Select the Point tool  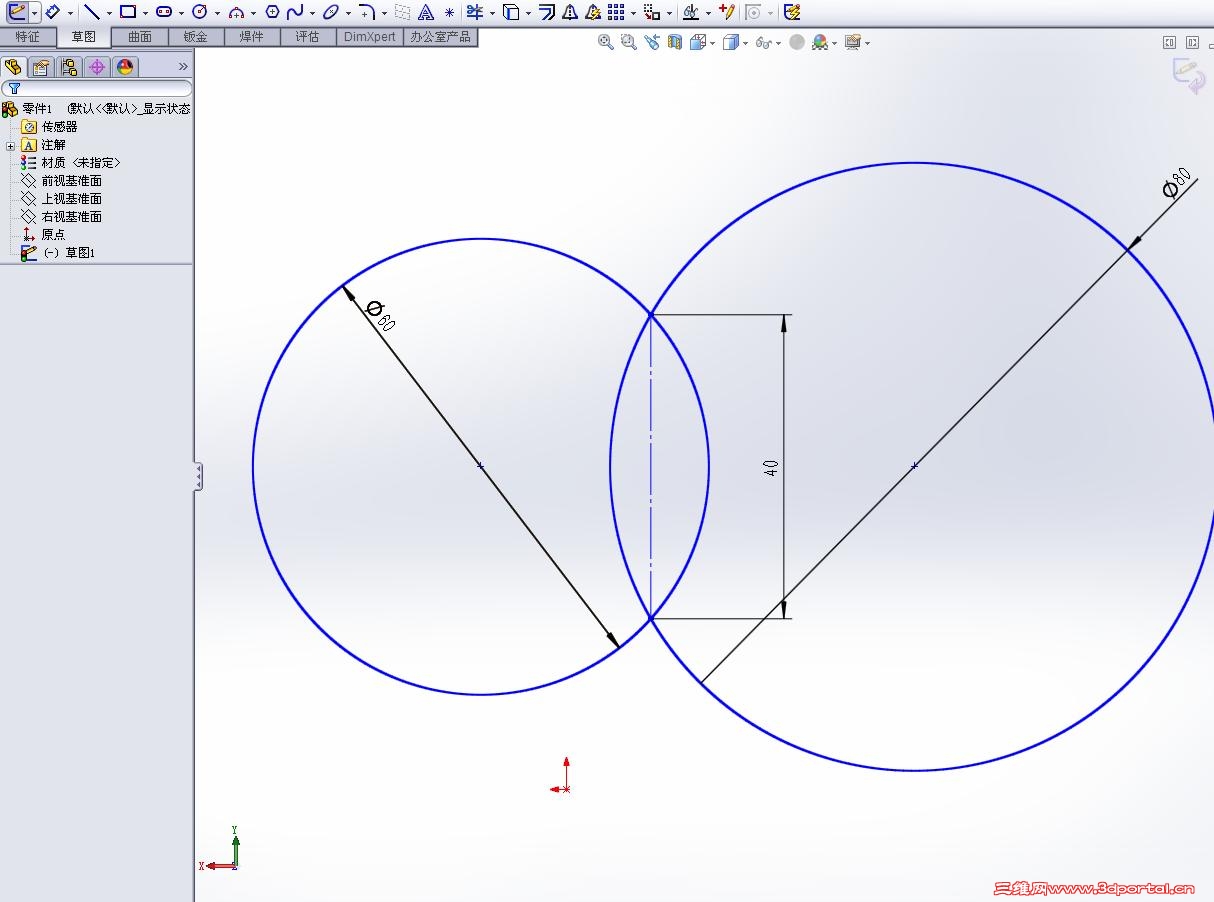[x=449, y=13]
